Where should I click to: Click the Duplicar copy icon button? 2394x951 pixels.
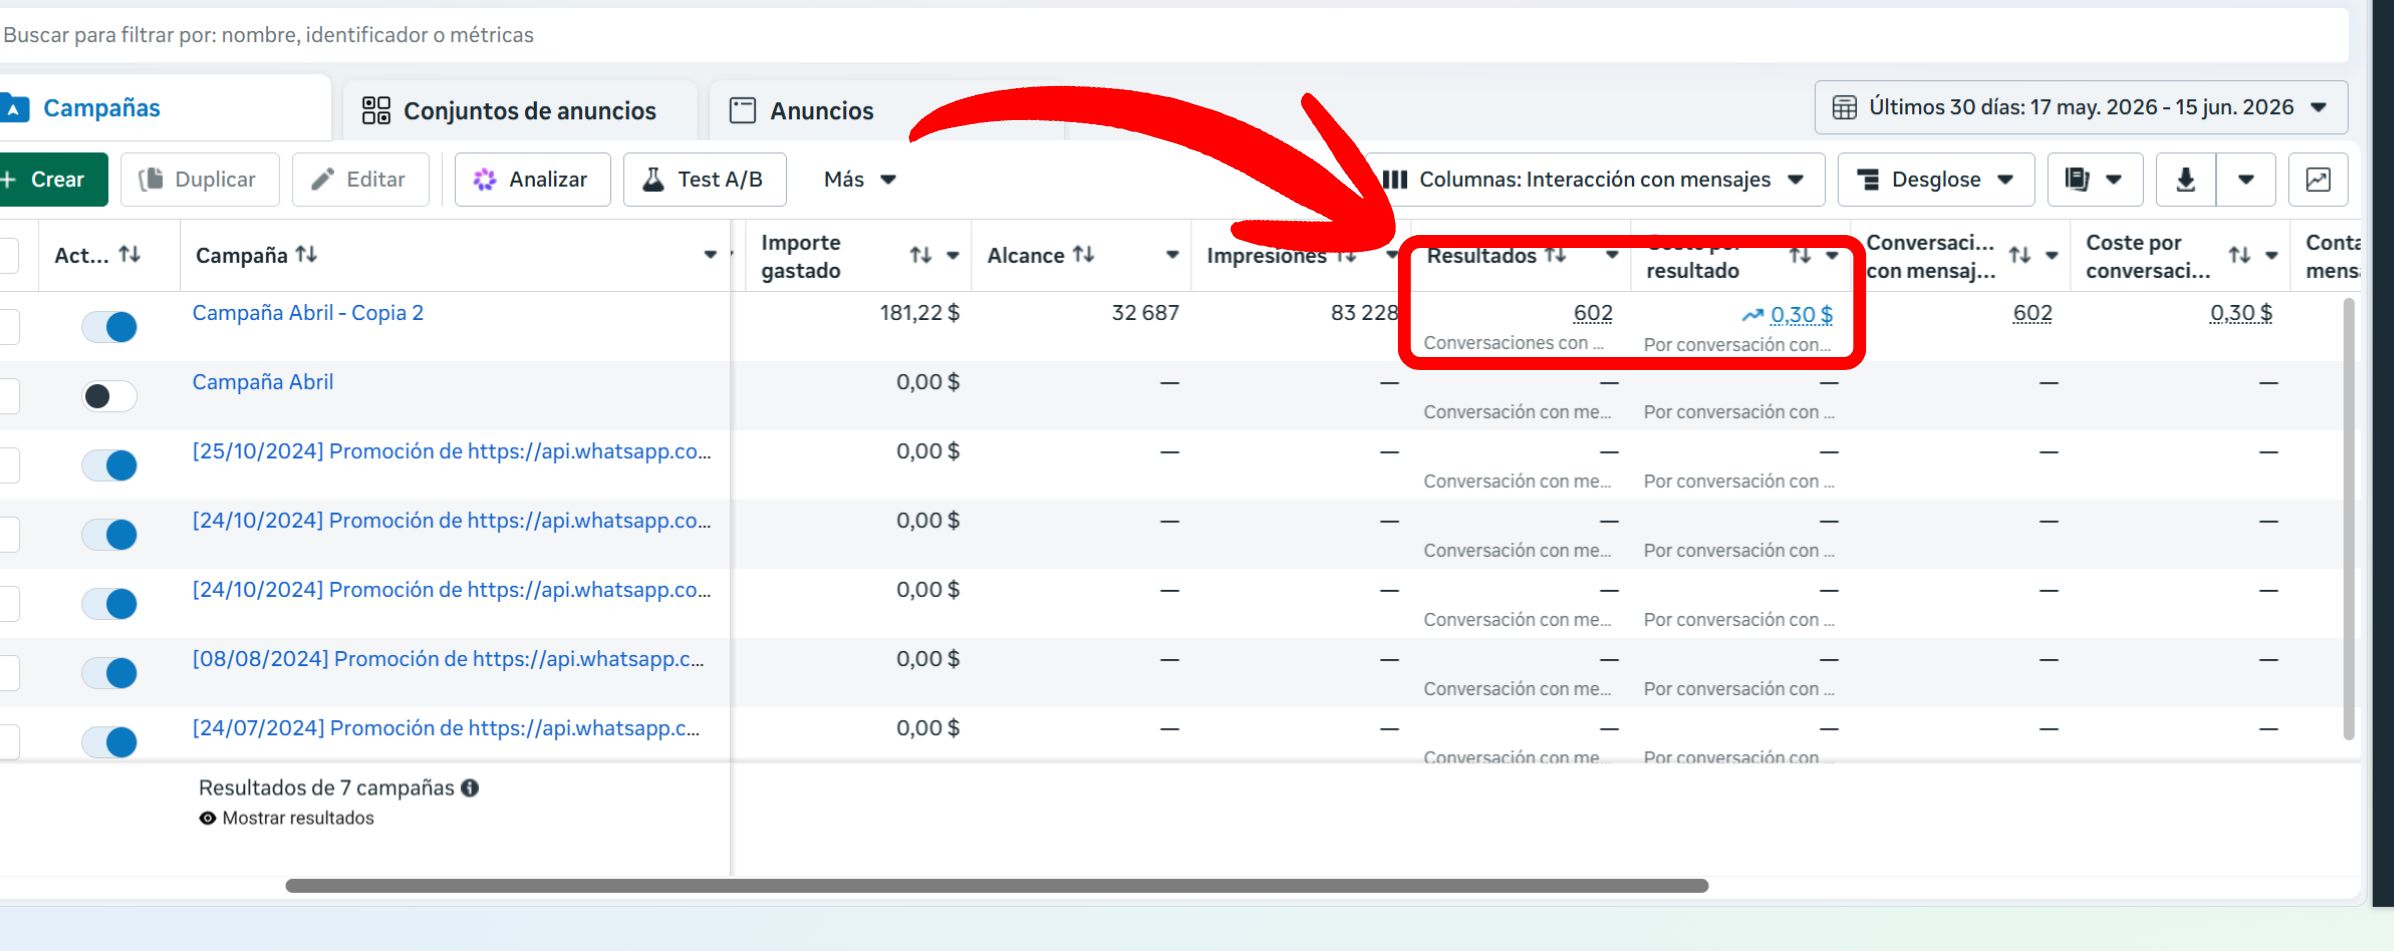199,179
